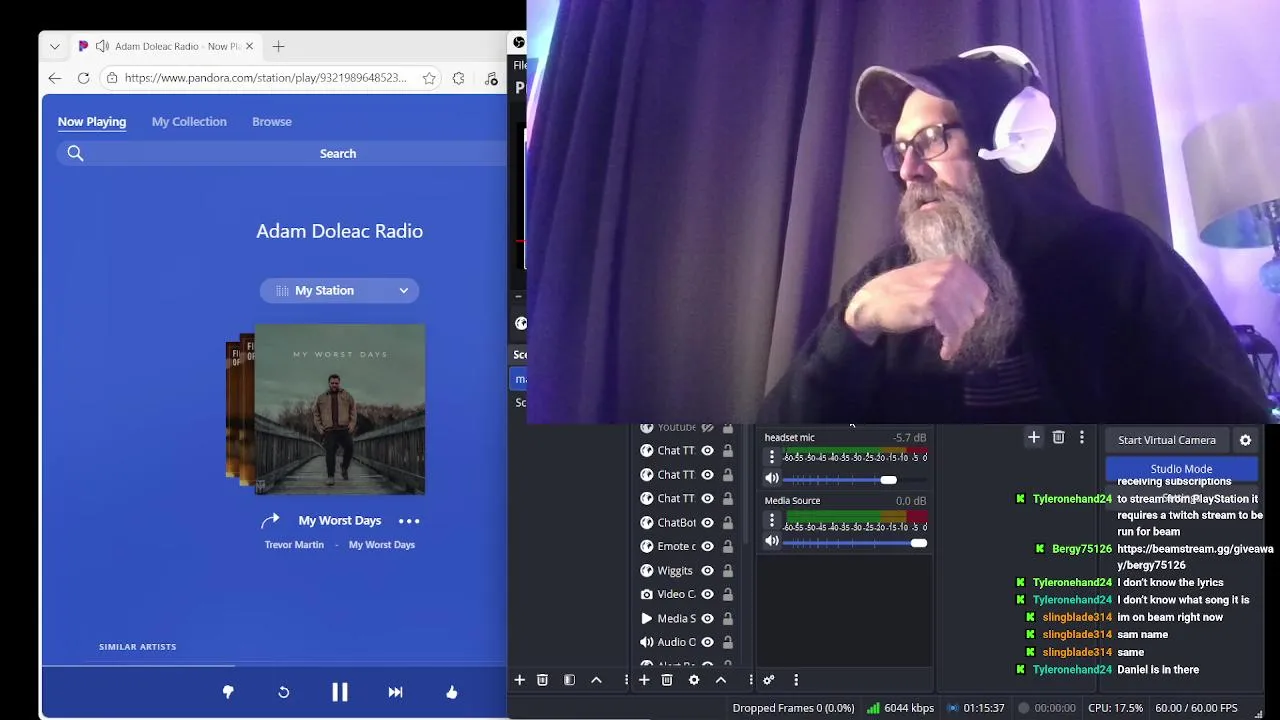Share the My Worst Days track
This screenshot has width=1280, height=720.
[270, 520]
